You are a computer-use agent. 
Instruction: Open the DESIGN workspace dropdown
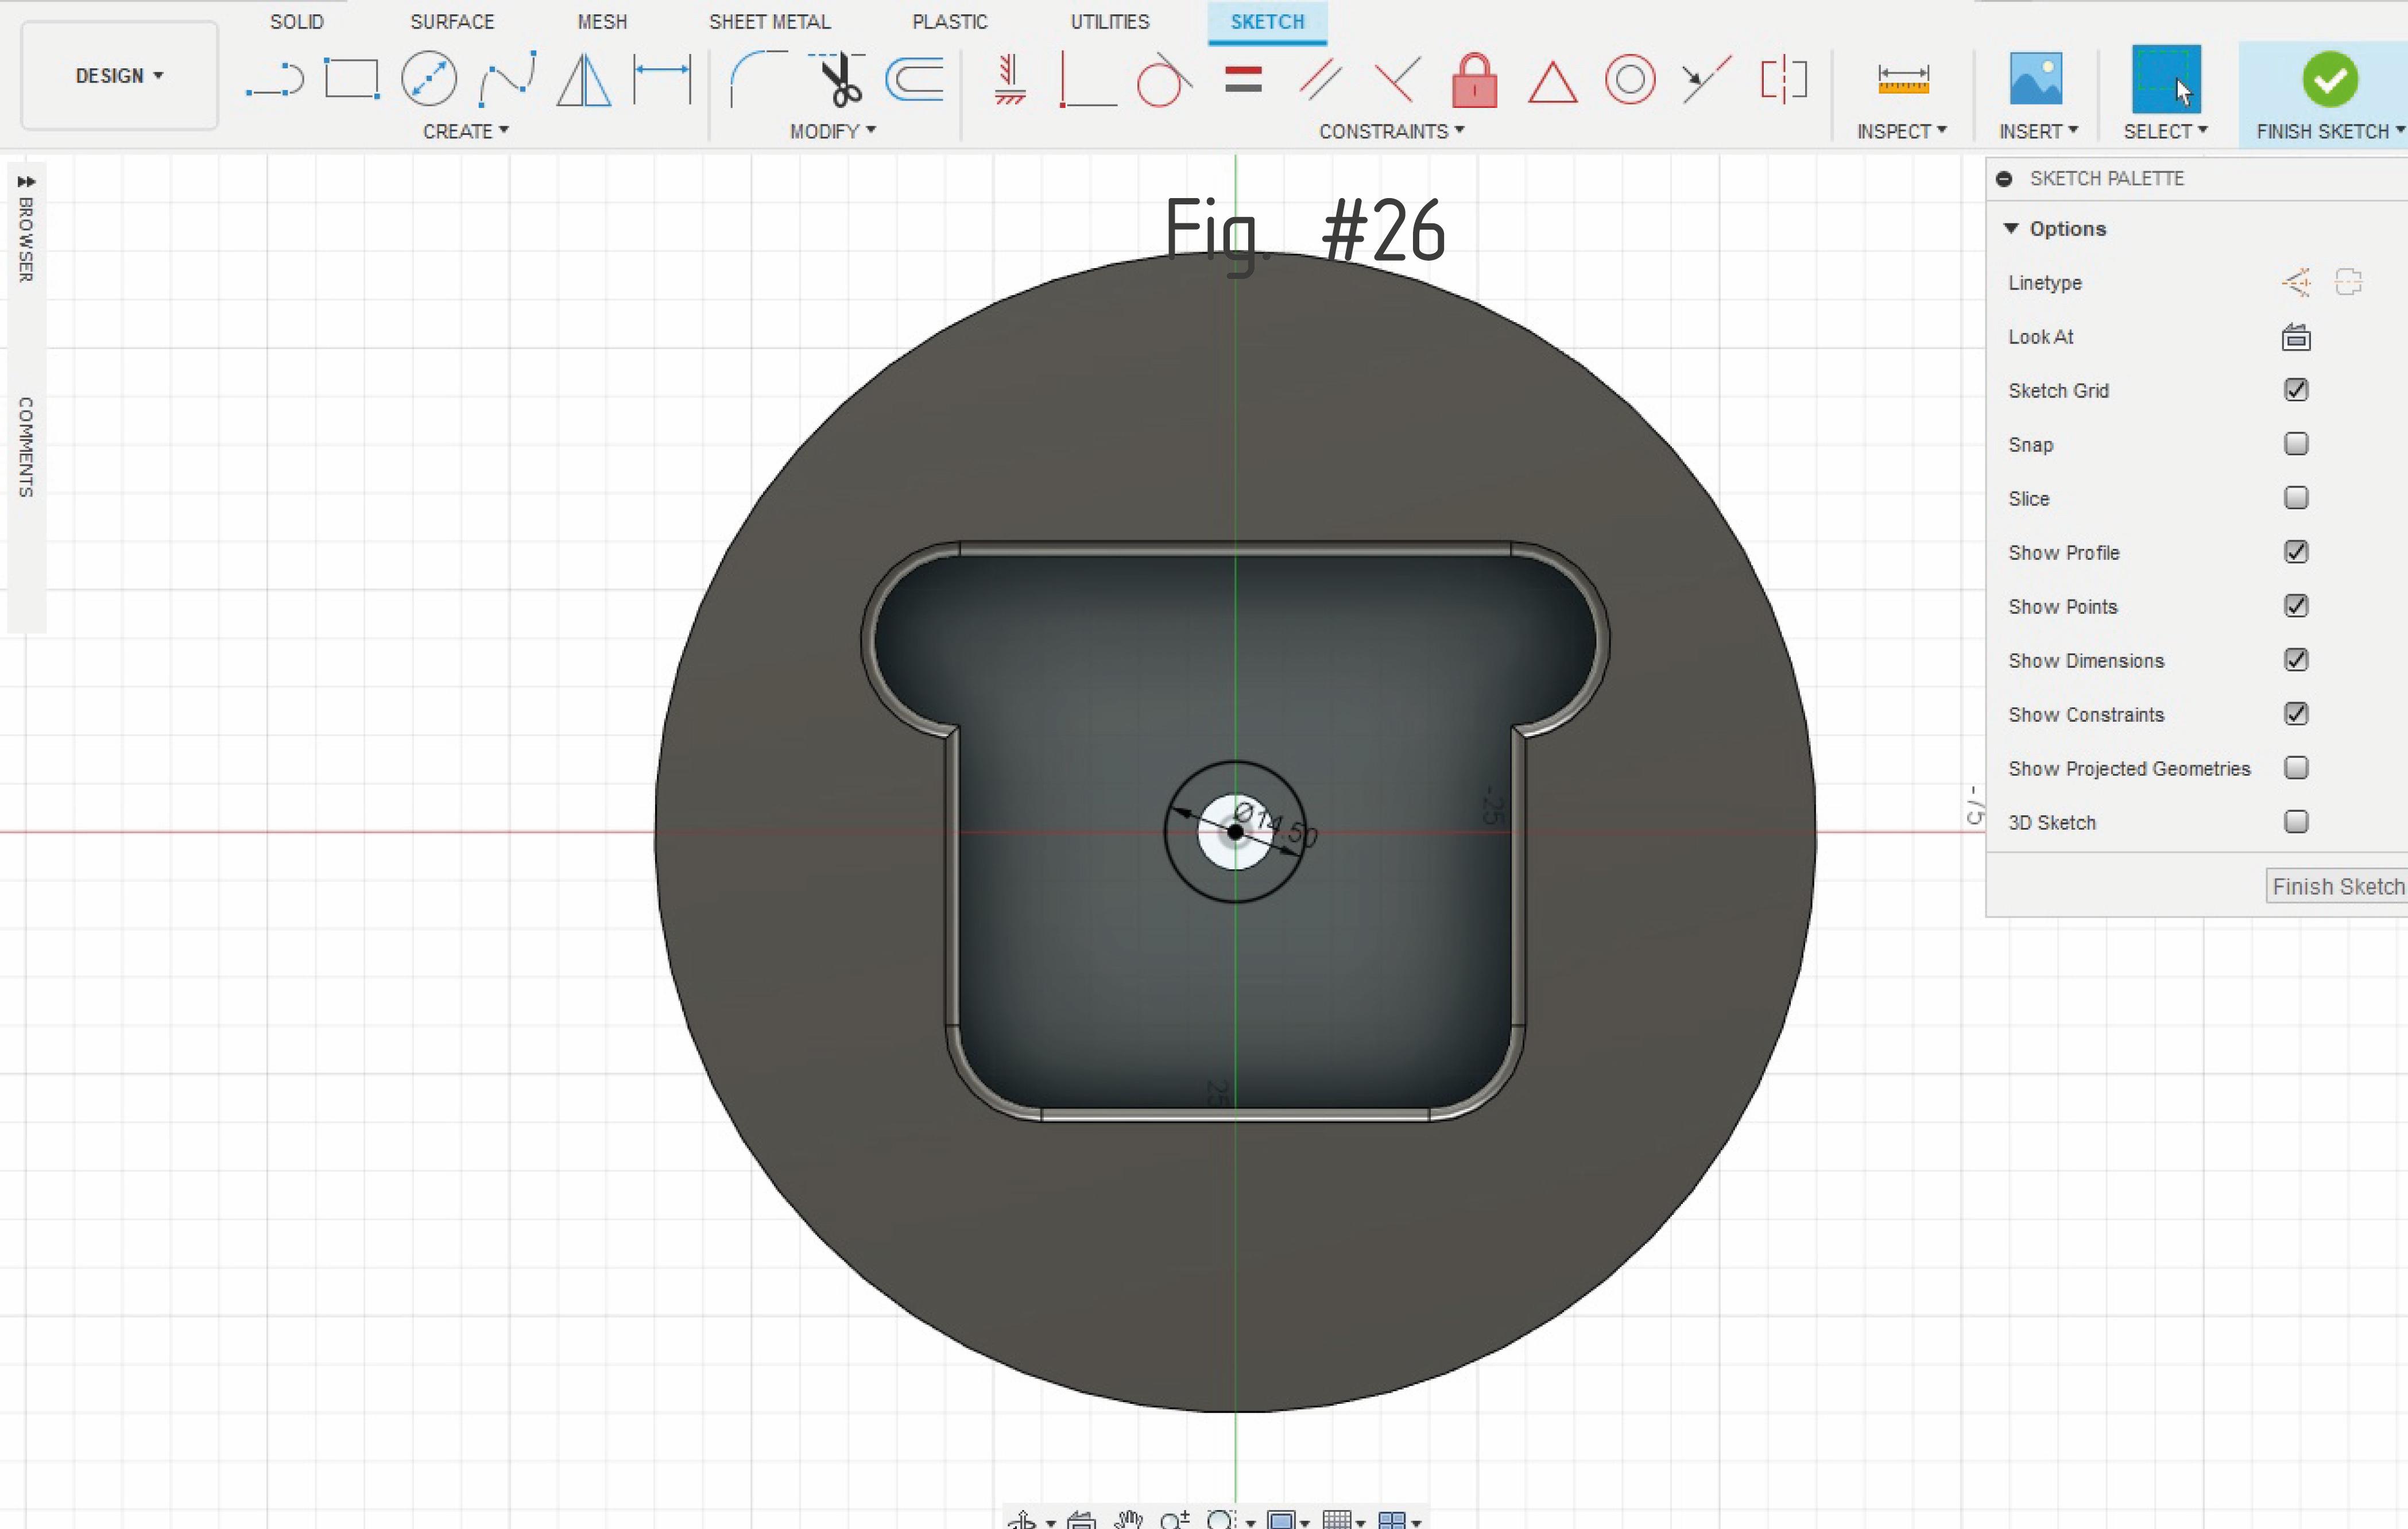pos(119,76)
